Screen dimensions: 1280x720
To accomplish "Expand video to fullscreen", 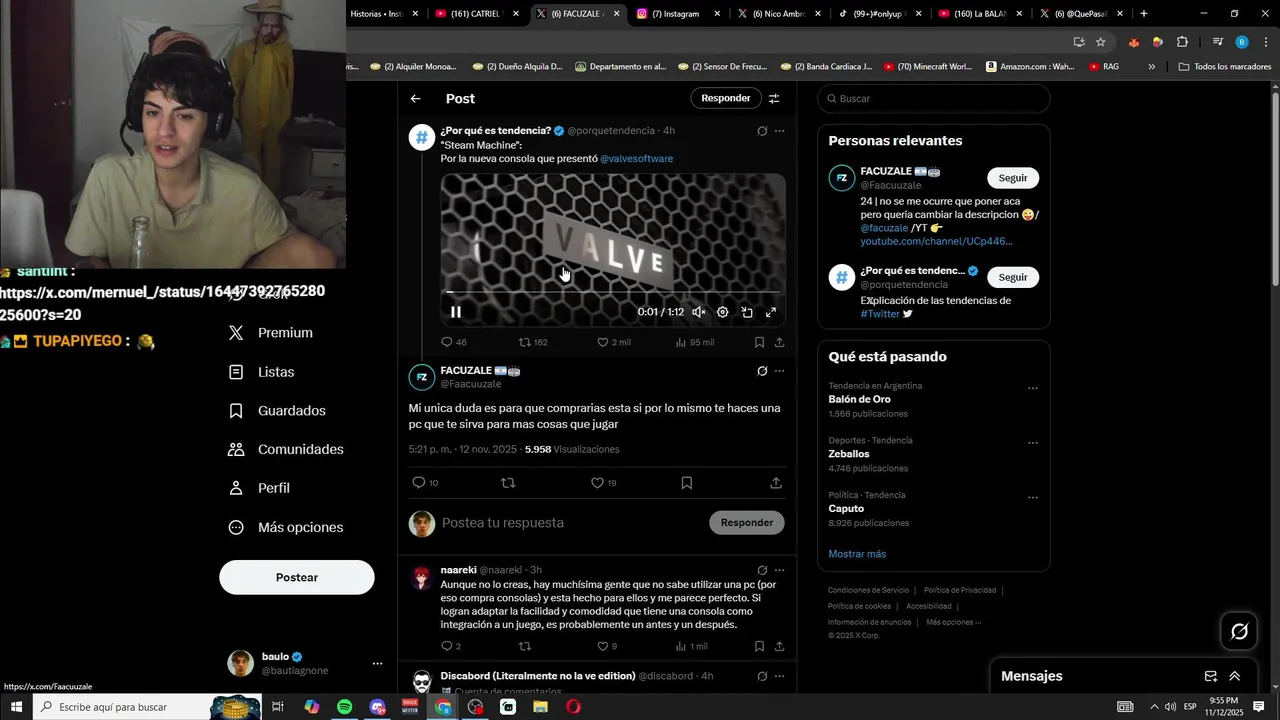I will coord(771,312).
